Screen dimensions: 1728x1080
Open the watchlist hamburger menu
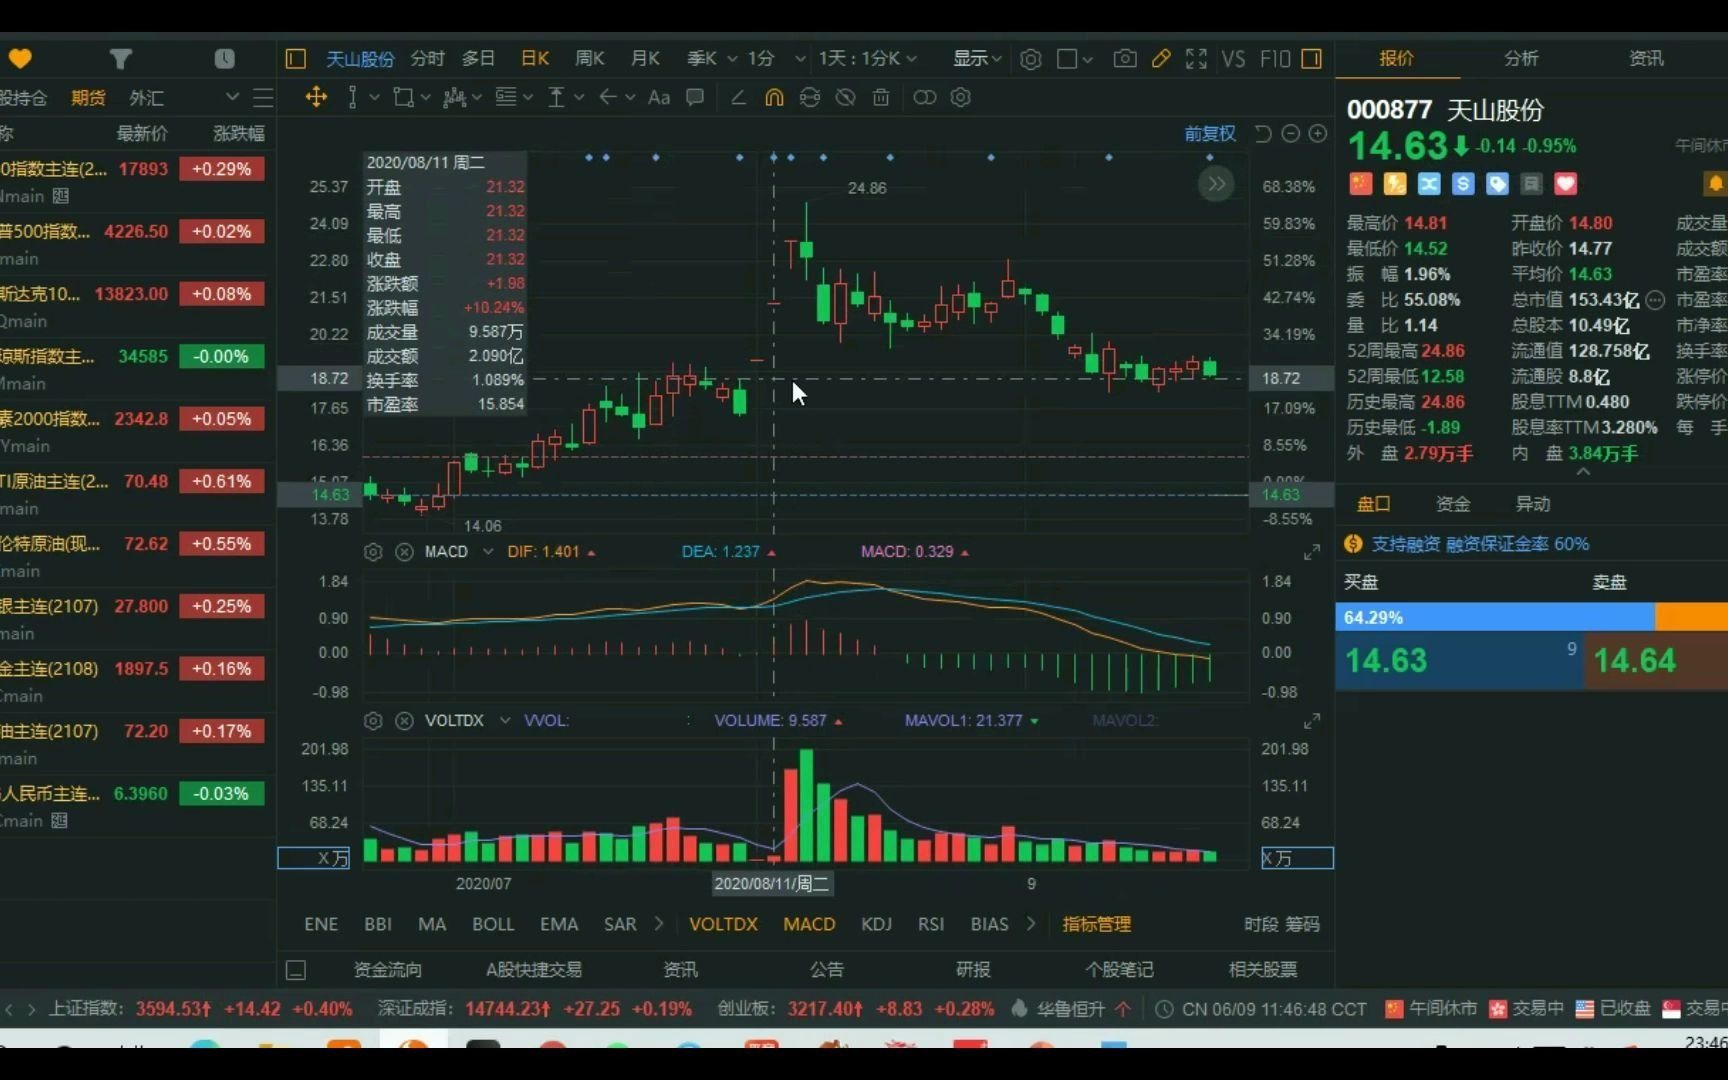click(263, 97)
